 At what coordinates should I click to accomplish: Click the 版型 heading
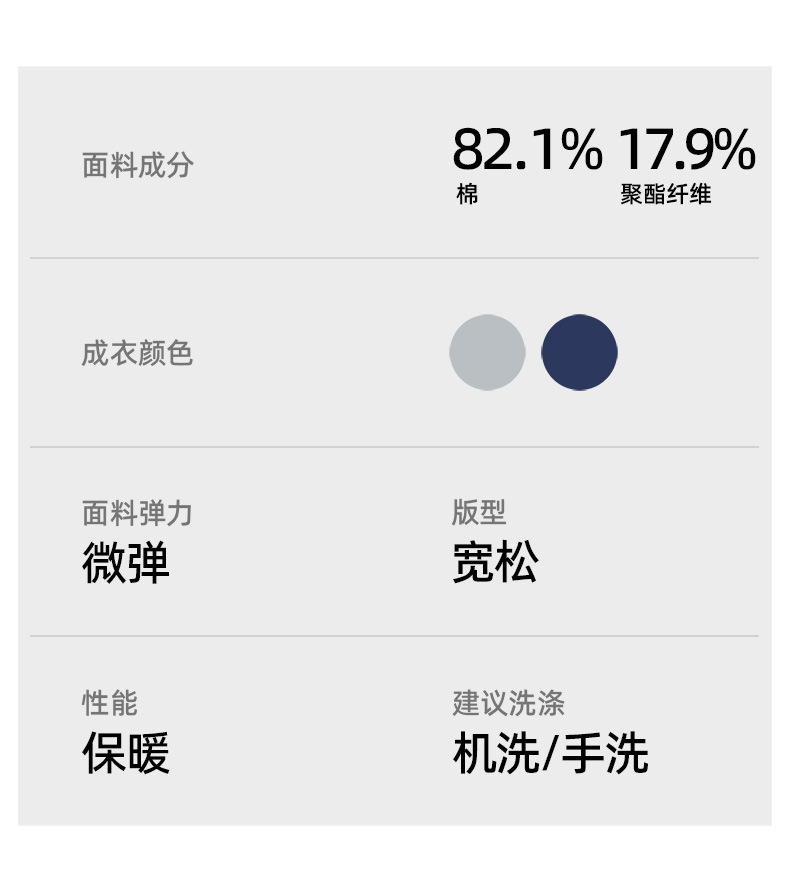tap(479, 512)
